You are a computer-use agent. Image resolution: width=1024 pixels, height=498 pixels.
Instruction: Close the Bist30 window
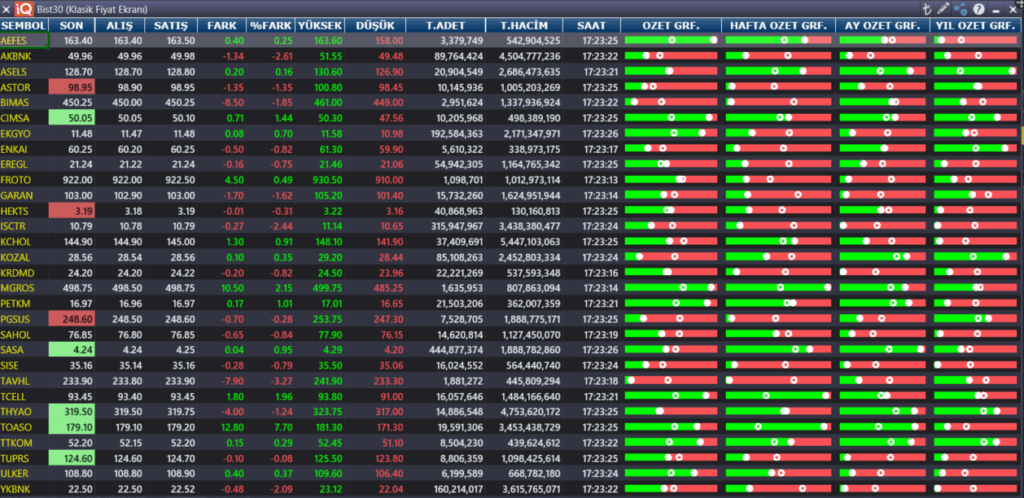point(1014,9)
